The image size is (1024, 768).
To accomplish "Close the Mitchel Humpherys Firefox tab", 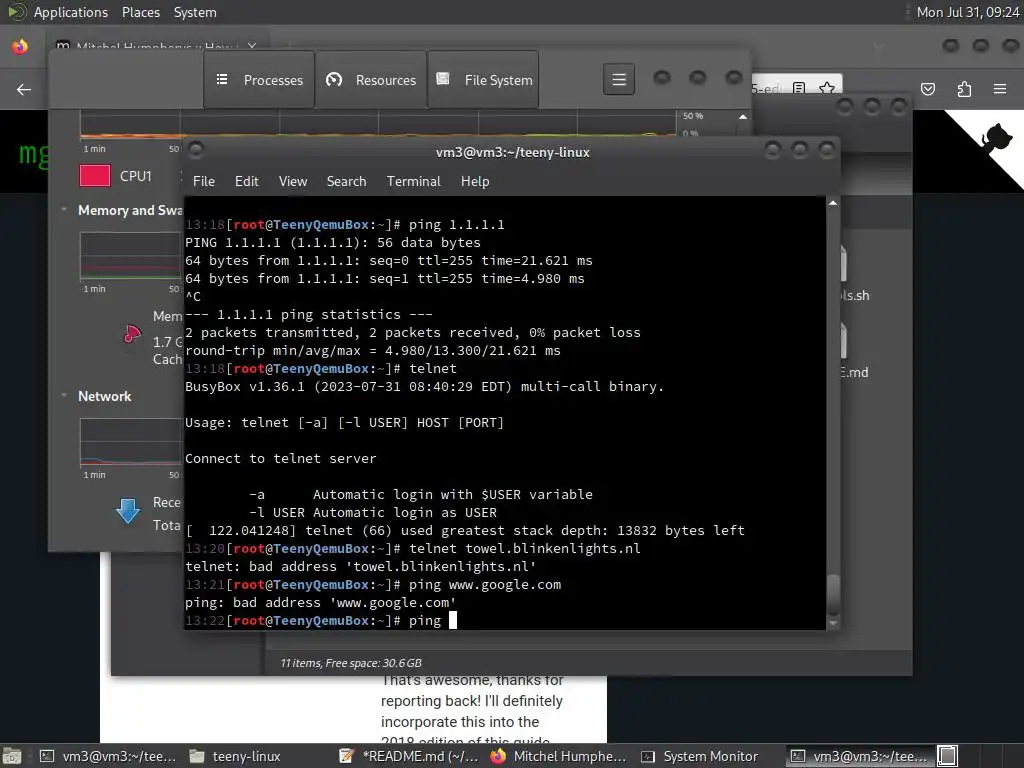I will point(252,46).
